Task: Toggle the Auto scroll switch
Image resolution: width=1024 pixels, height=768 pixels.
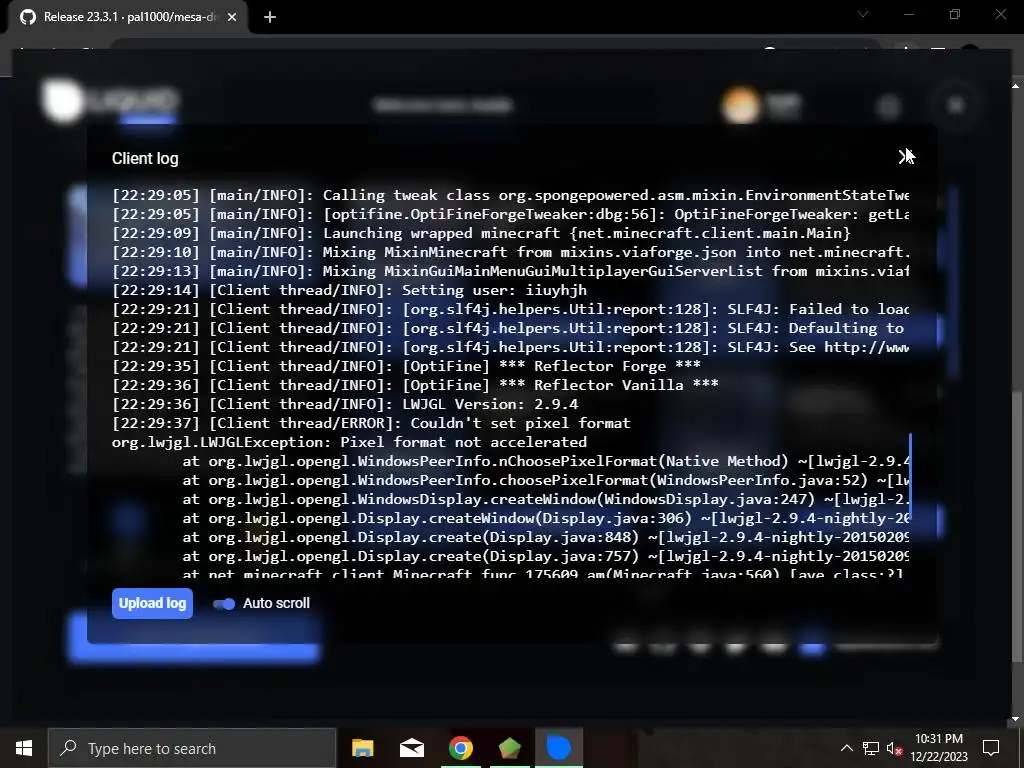Action: [224, 604]
